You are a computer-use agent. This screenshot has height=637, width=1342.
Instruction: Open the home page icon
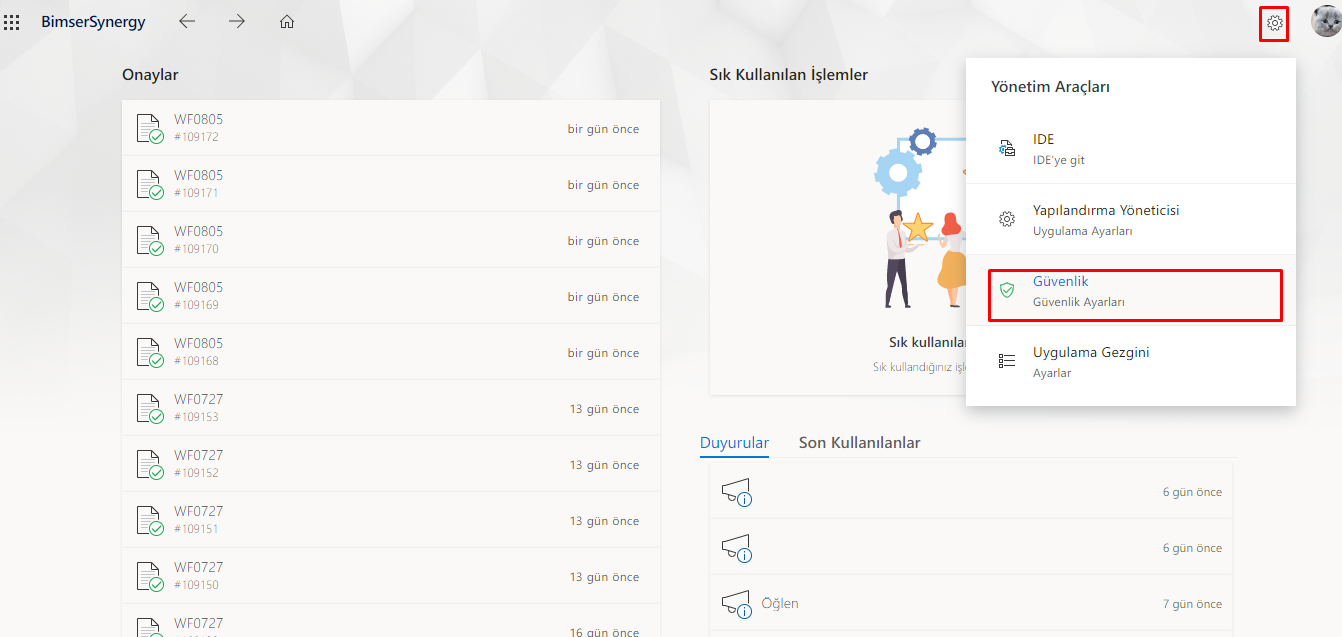287,21
